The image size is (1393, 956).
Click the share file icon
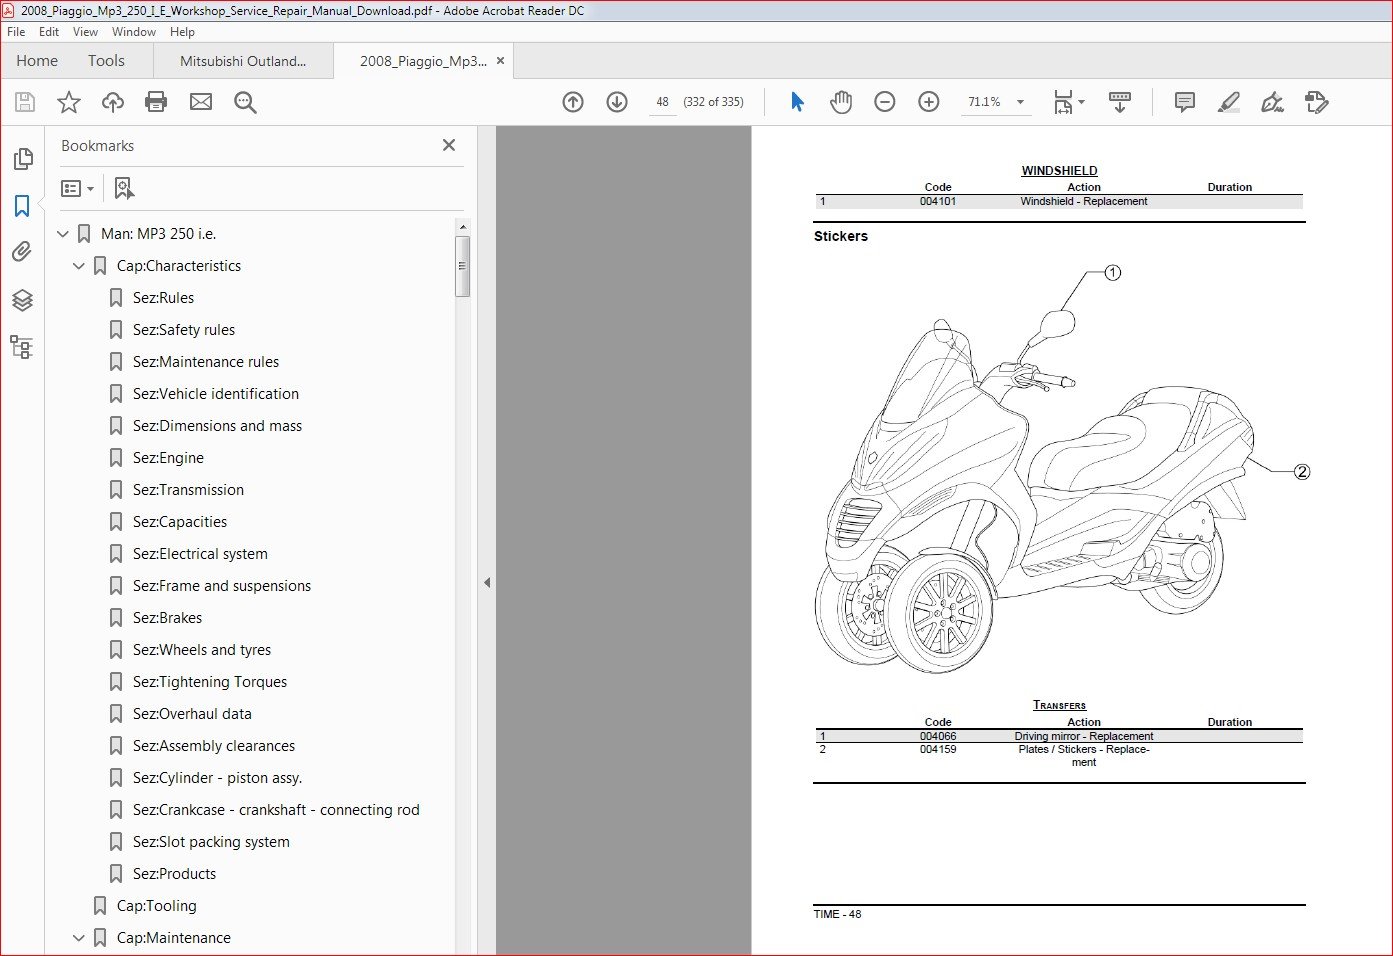pos(1317,102)
